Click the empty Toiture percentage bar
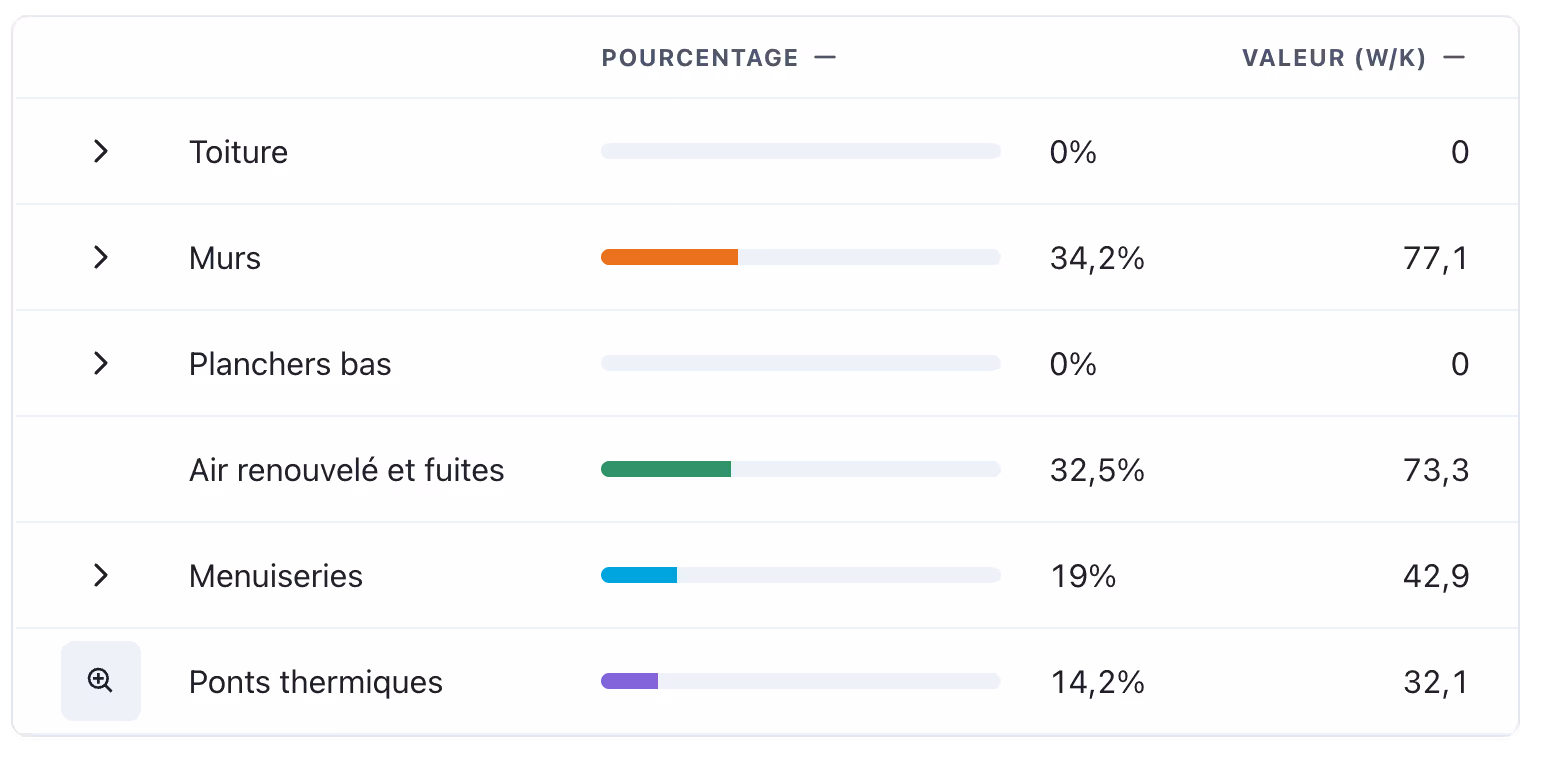The image size is (1542, 760). tap(801, 151)
